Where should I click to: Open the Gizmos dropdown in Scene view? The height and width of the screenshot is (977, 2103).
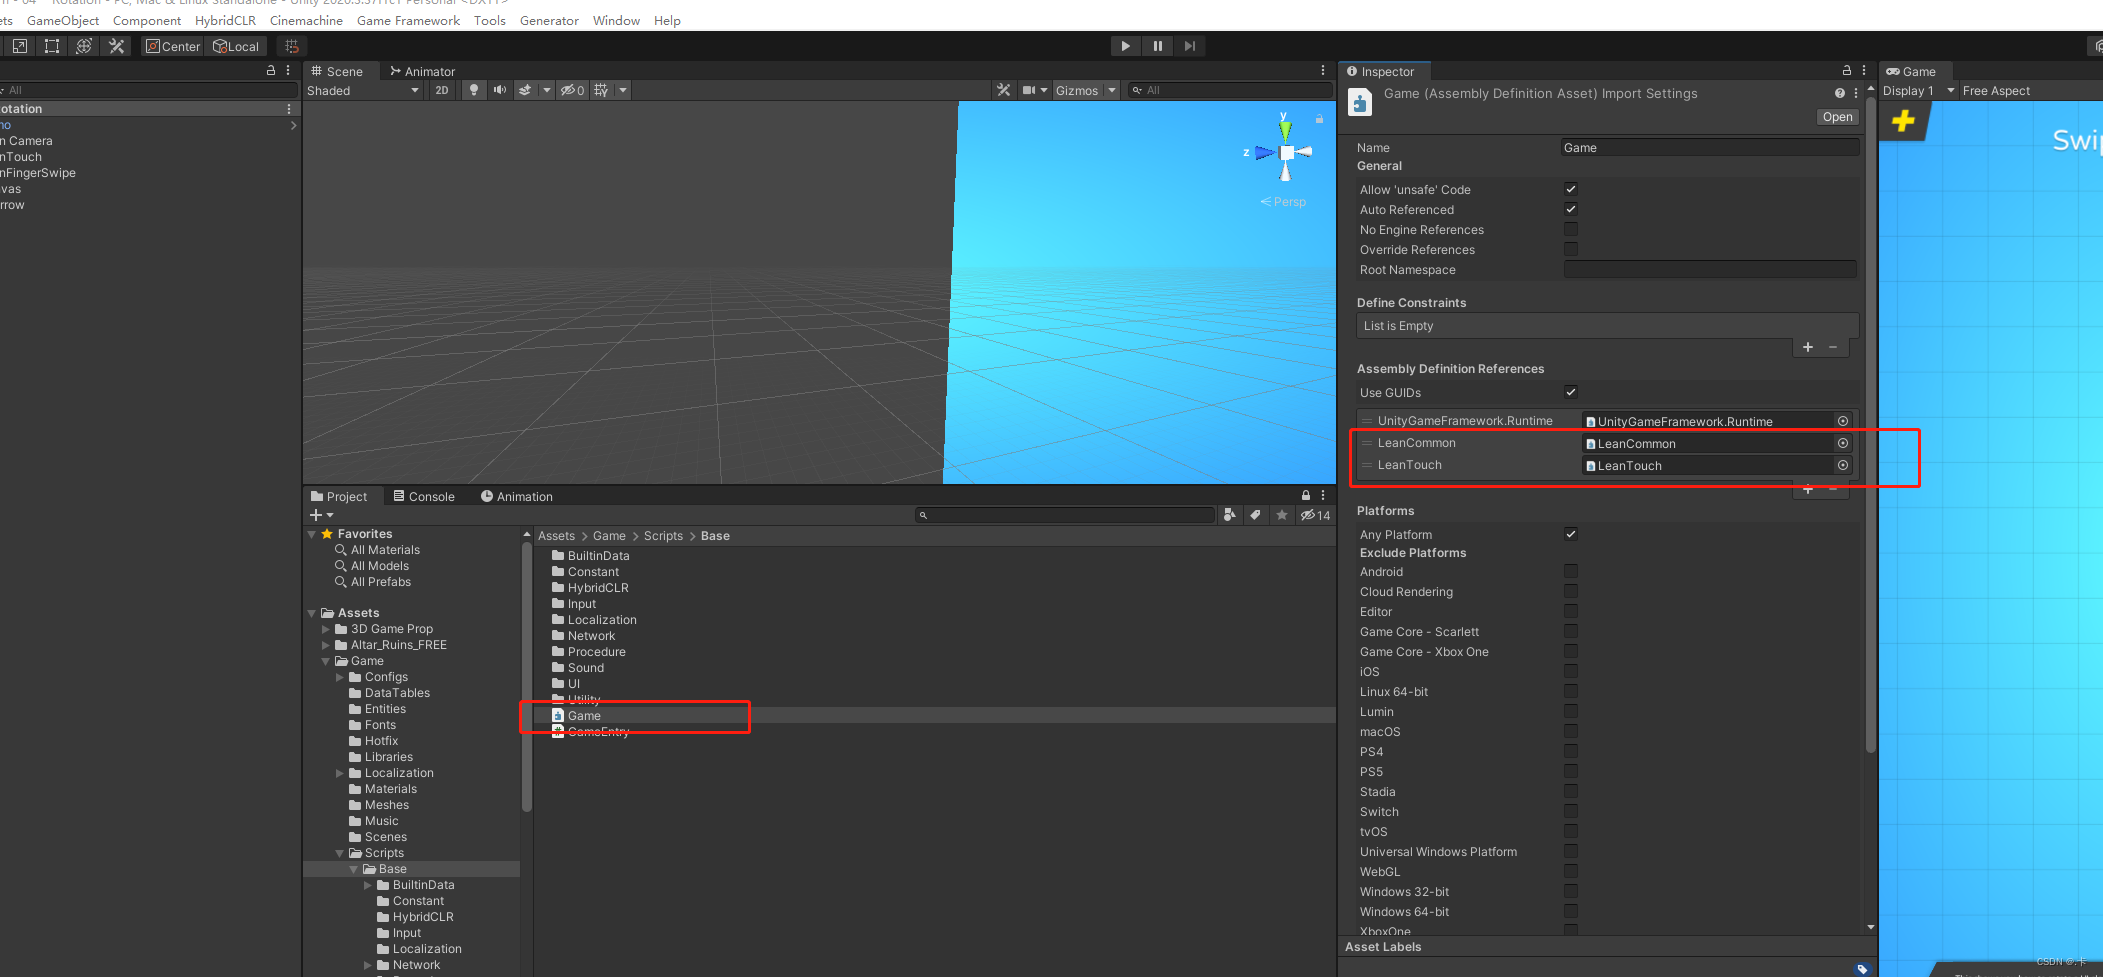tap(1086, 90)
